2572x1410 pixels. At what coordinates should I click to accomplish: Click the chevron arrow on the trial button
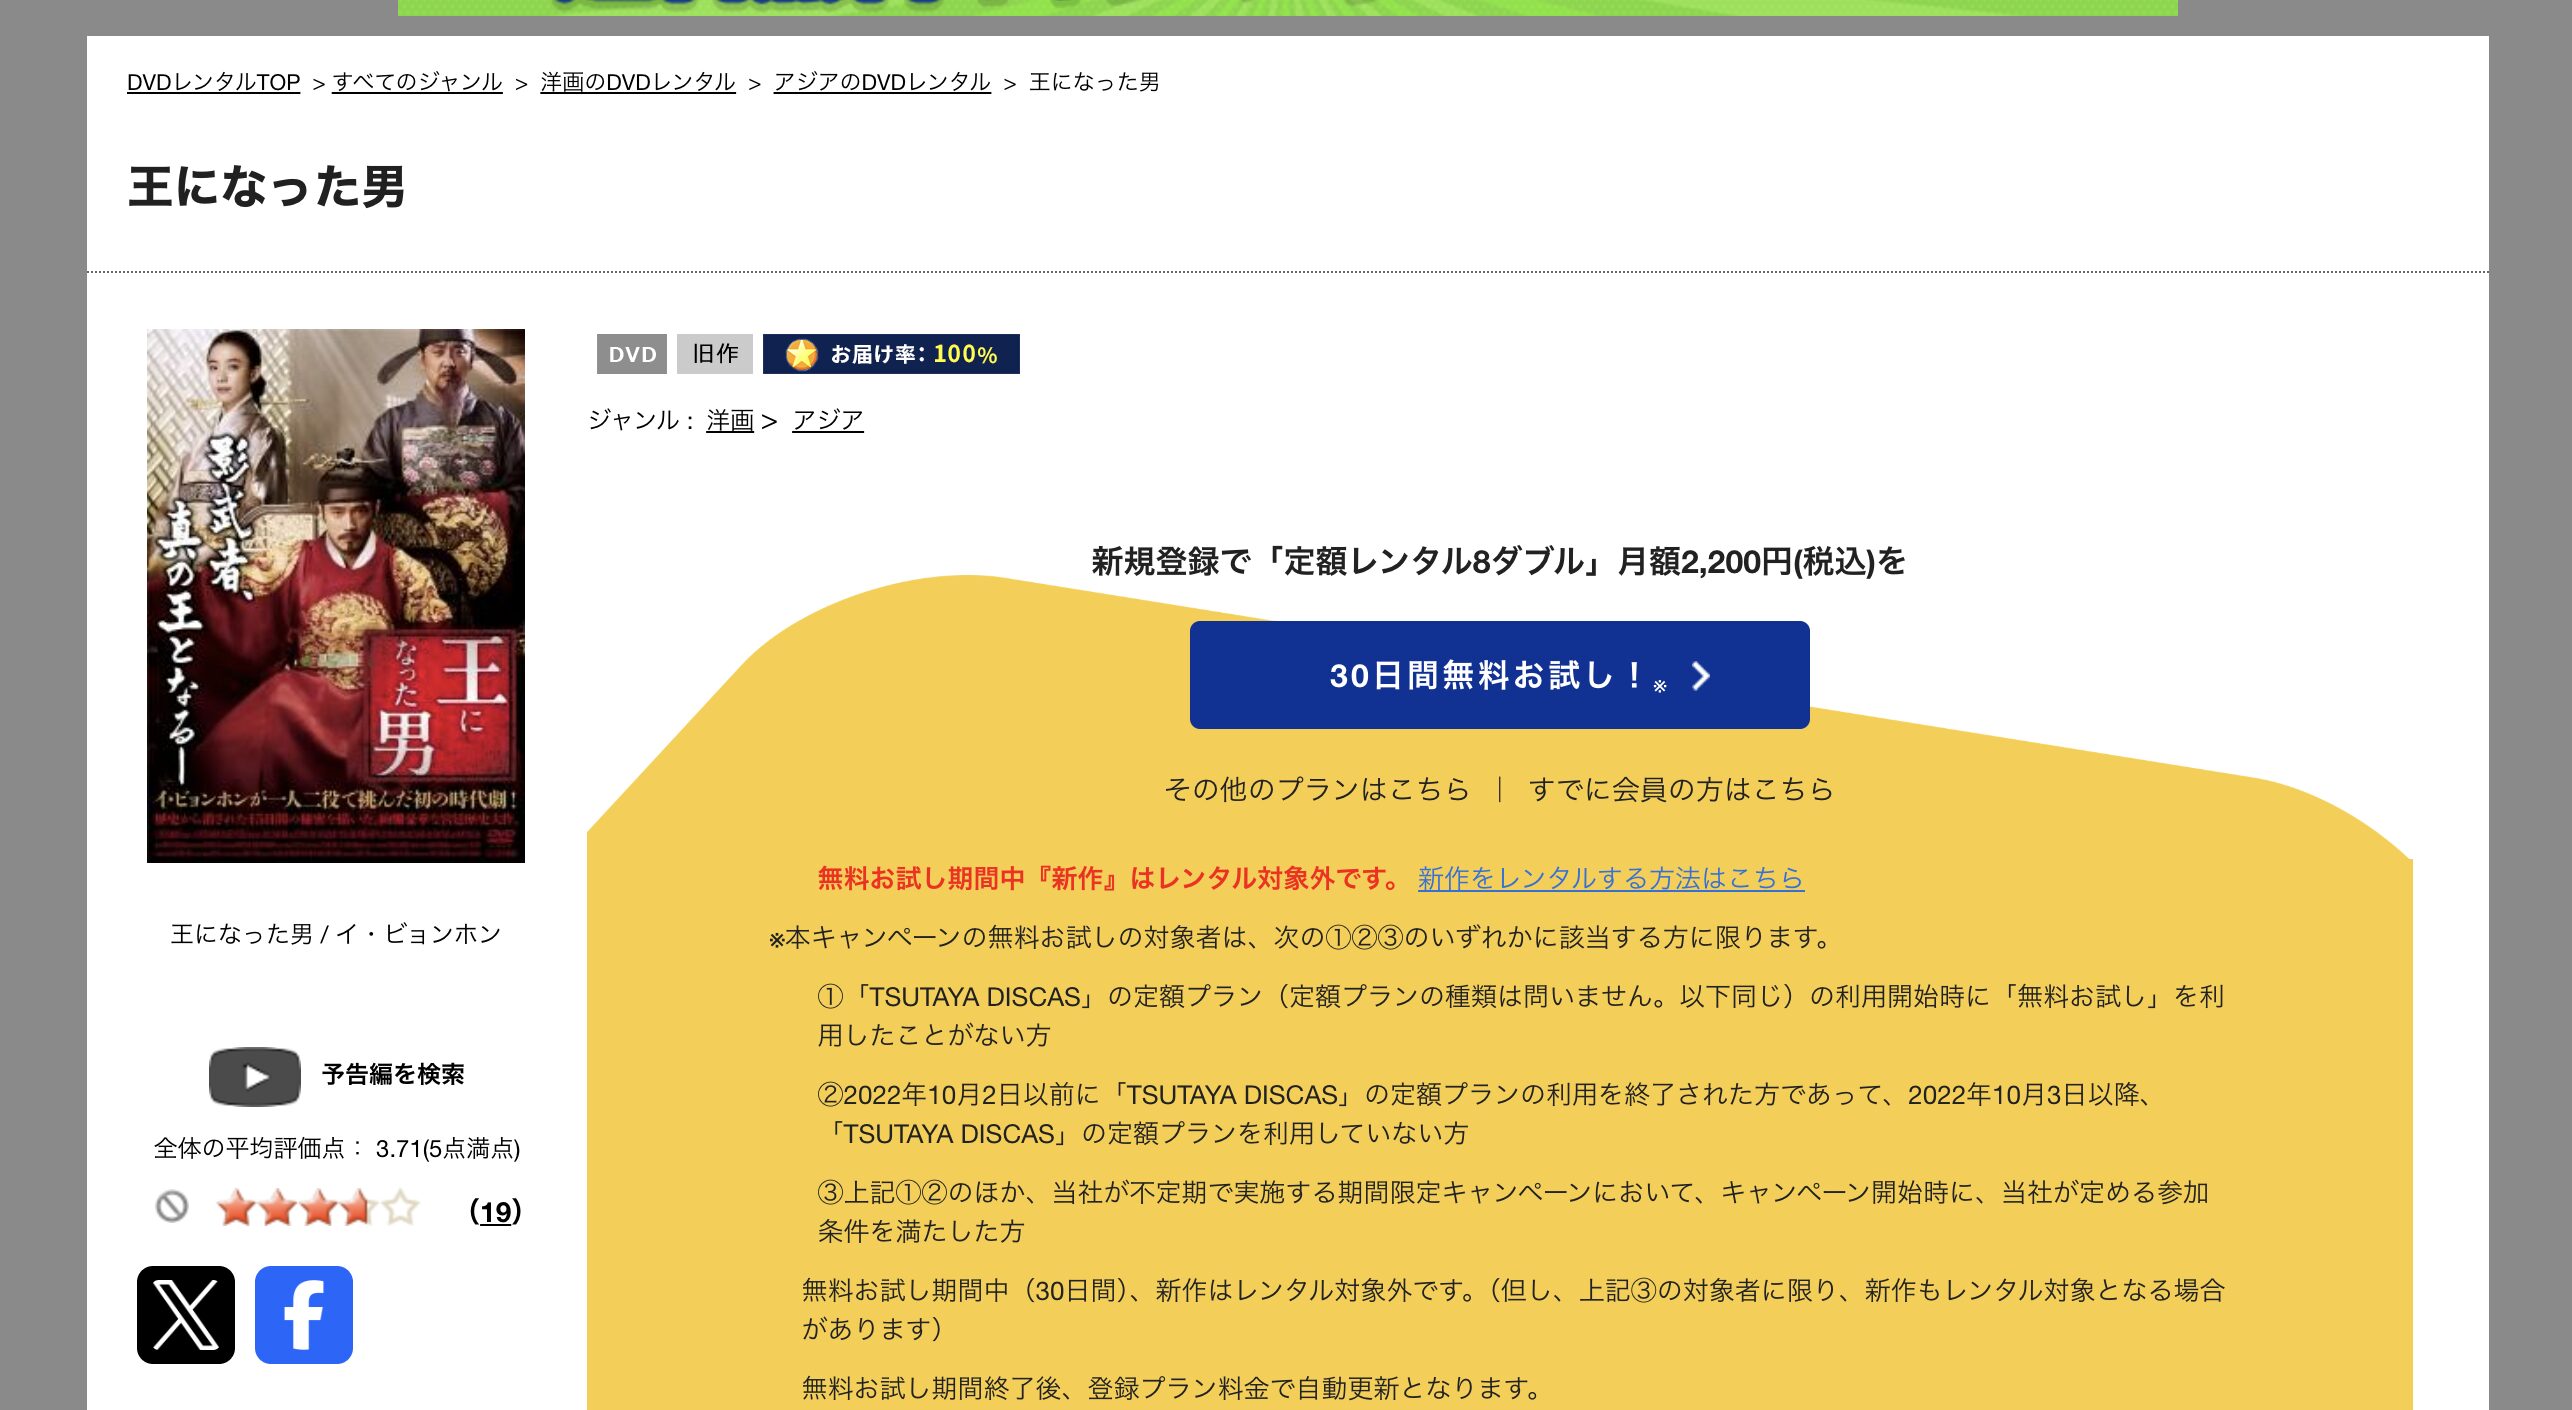point(1701,676)
